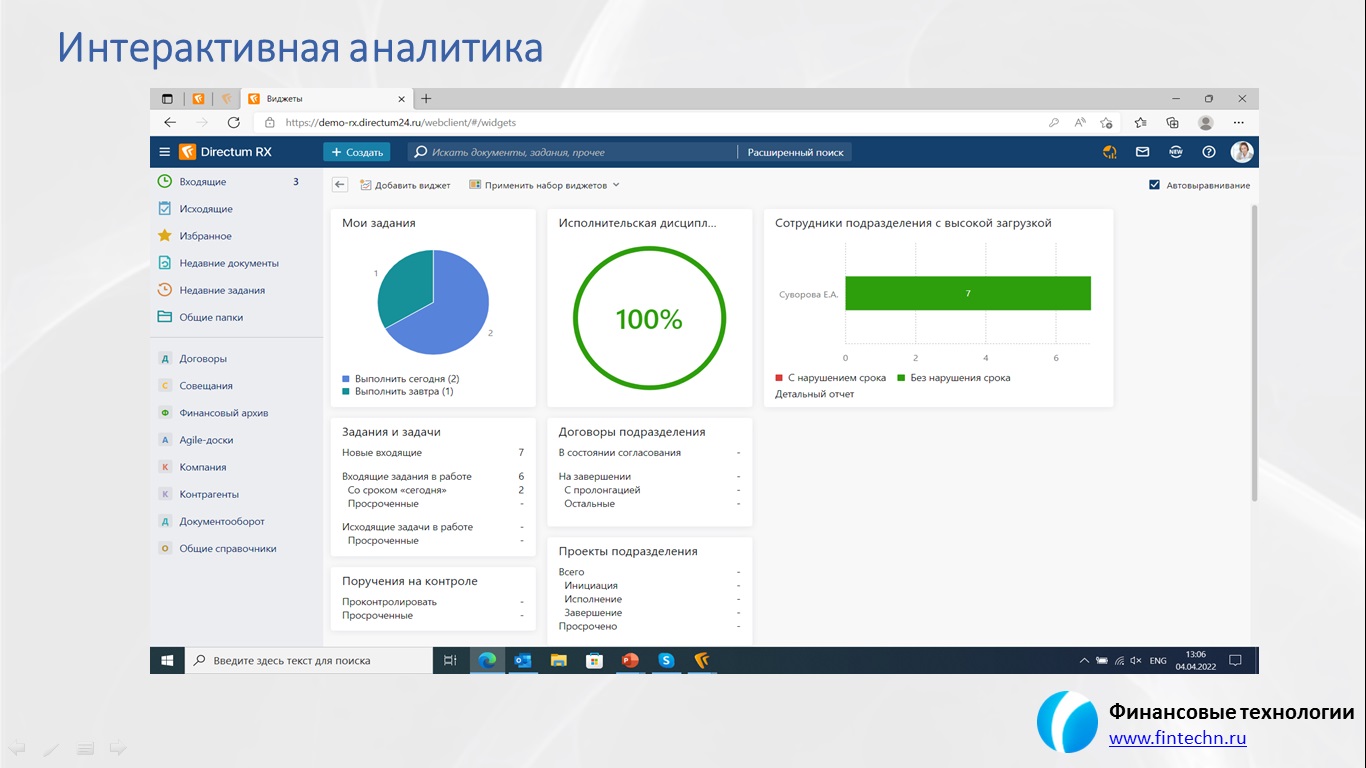Screen dimensions: 1366x768
Task: Click the back arrow above the widgets
Action: coord(340,185)
